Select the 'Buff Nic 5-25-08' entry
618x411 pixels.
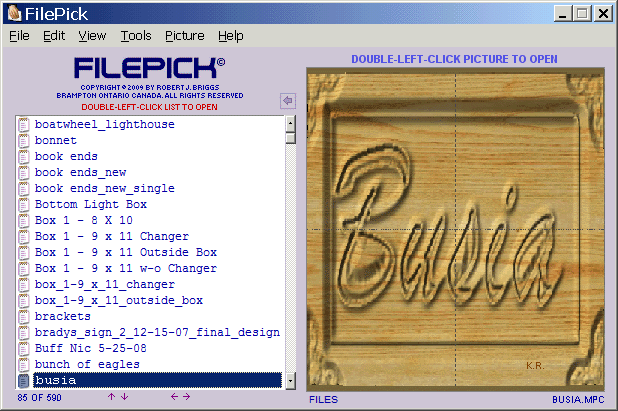click(91, 349)
